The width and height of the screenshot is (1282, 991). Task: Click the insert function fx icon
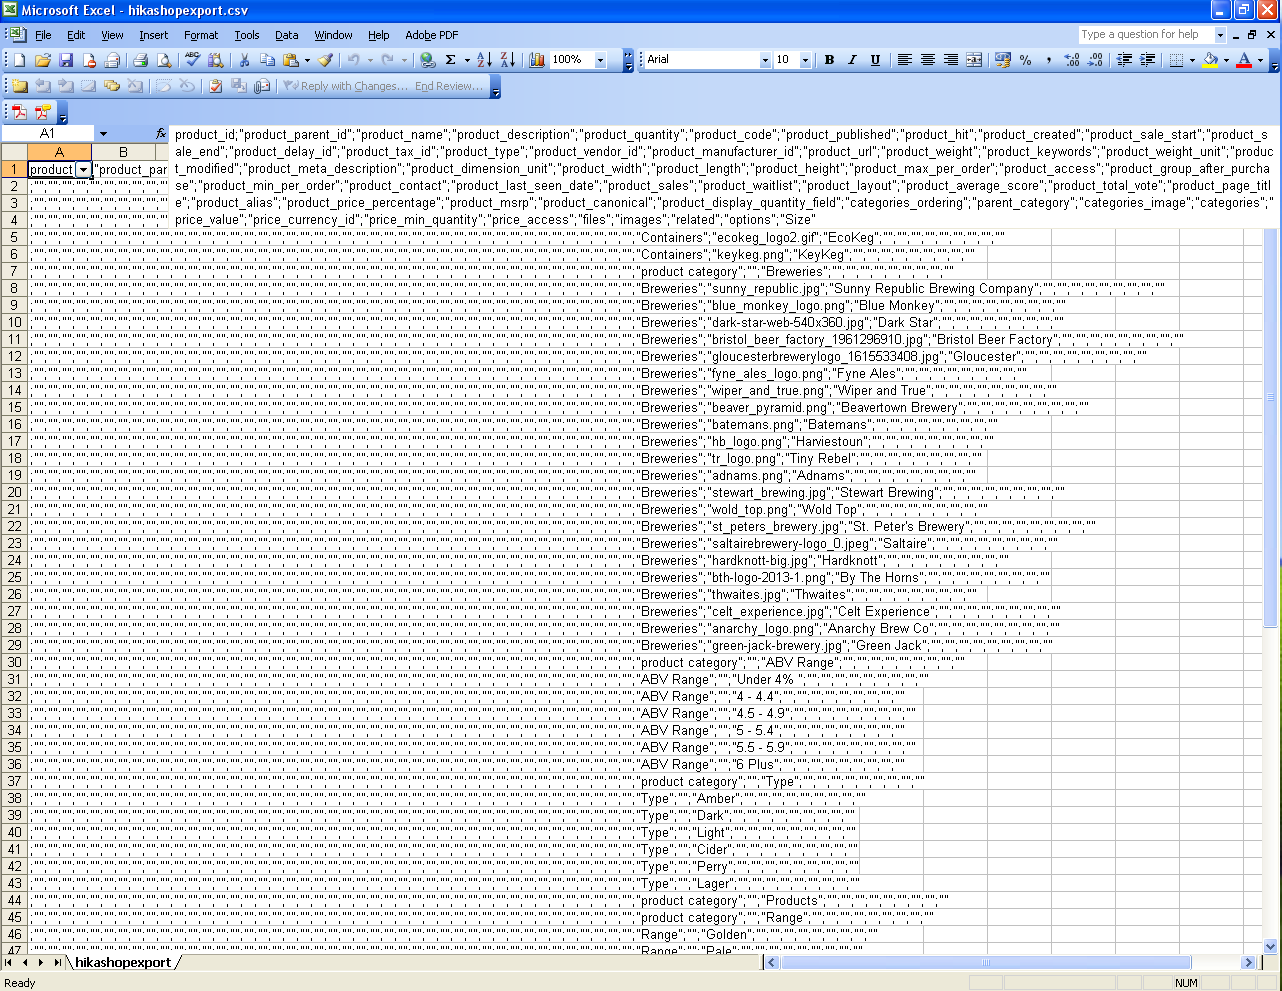pyautogui.click(x=161, y=133)
